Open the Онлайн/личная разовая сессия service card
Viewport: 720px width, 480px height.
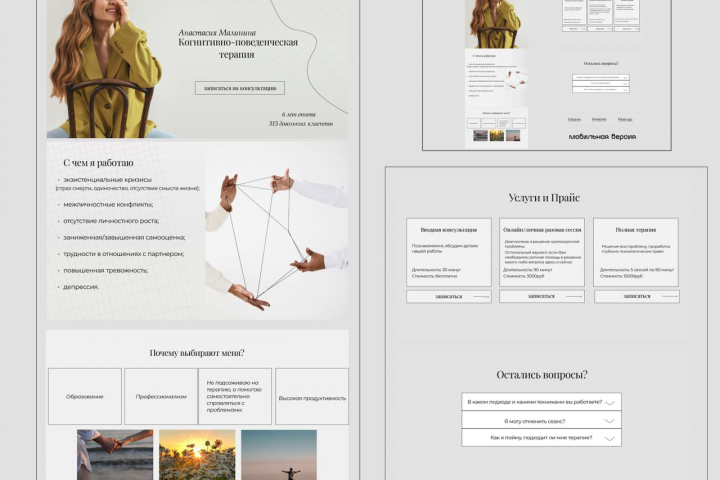point(542,252)
